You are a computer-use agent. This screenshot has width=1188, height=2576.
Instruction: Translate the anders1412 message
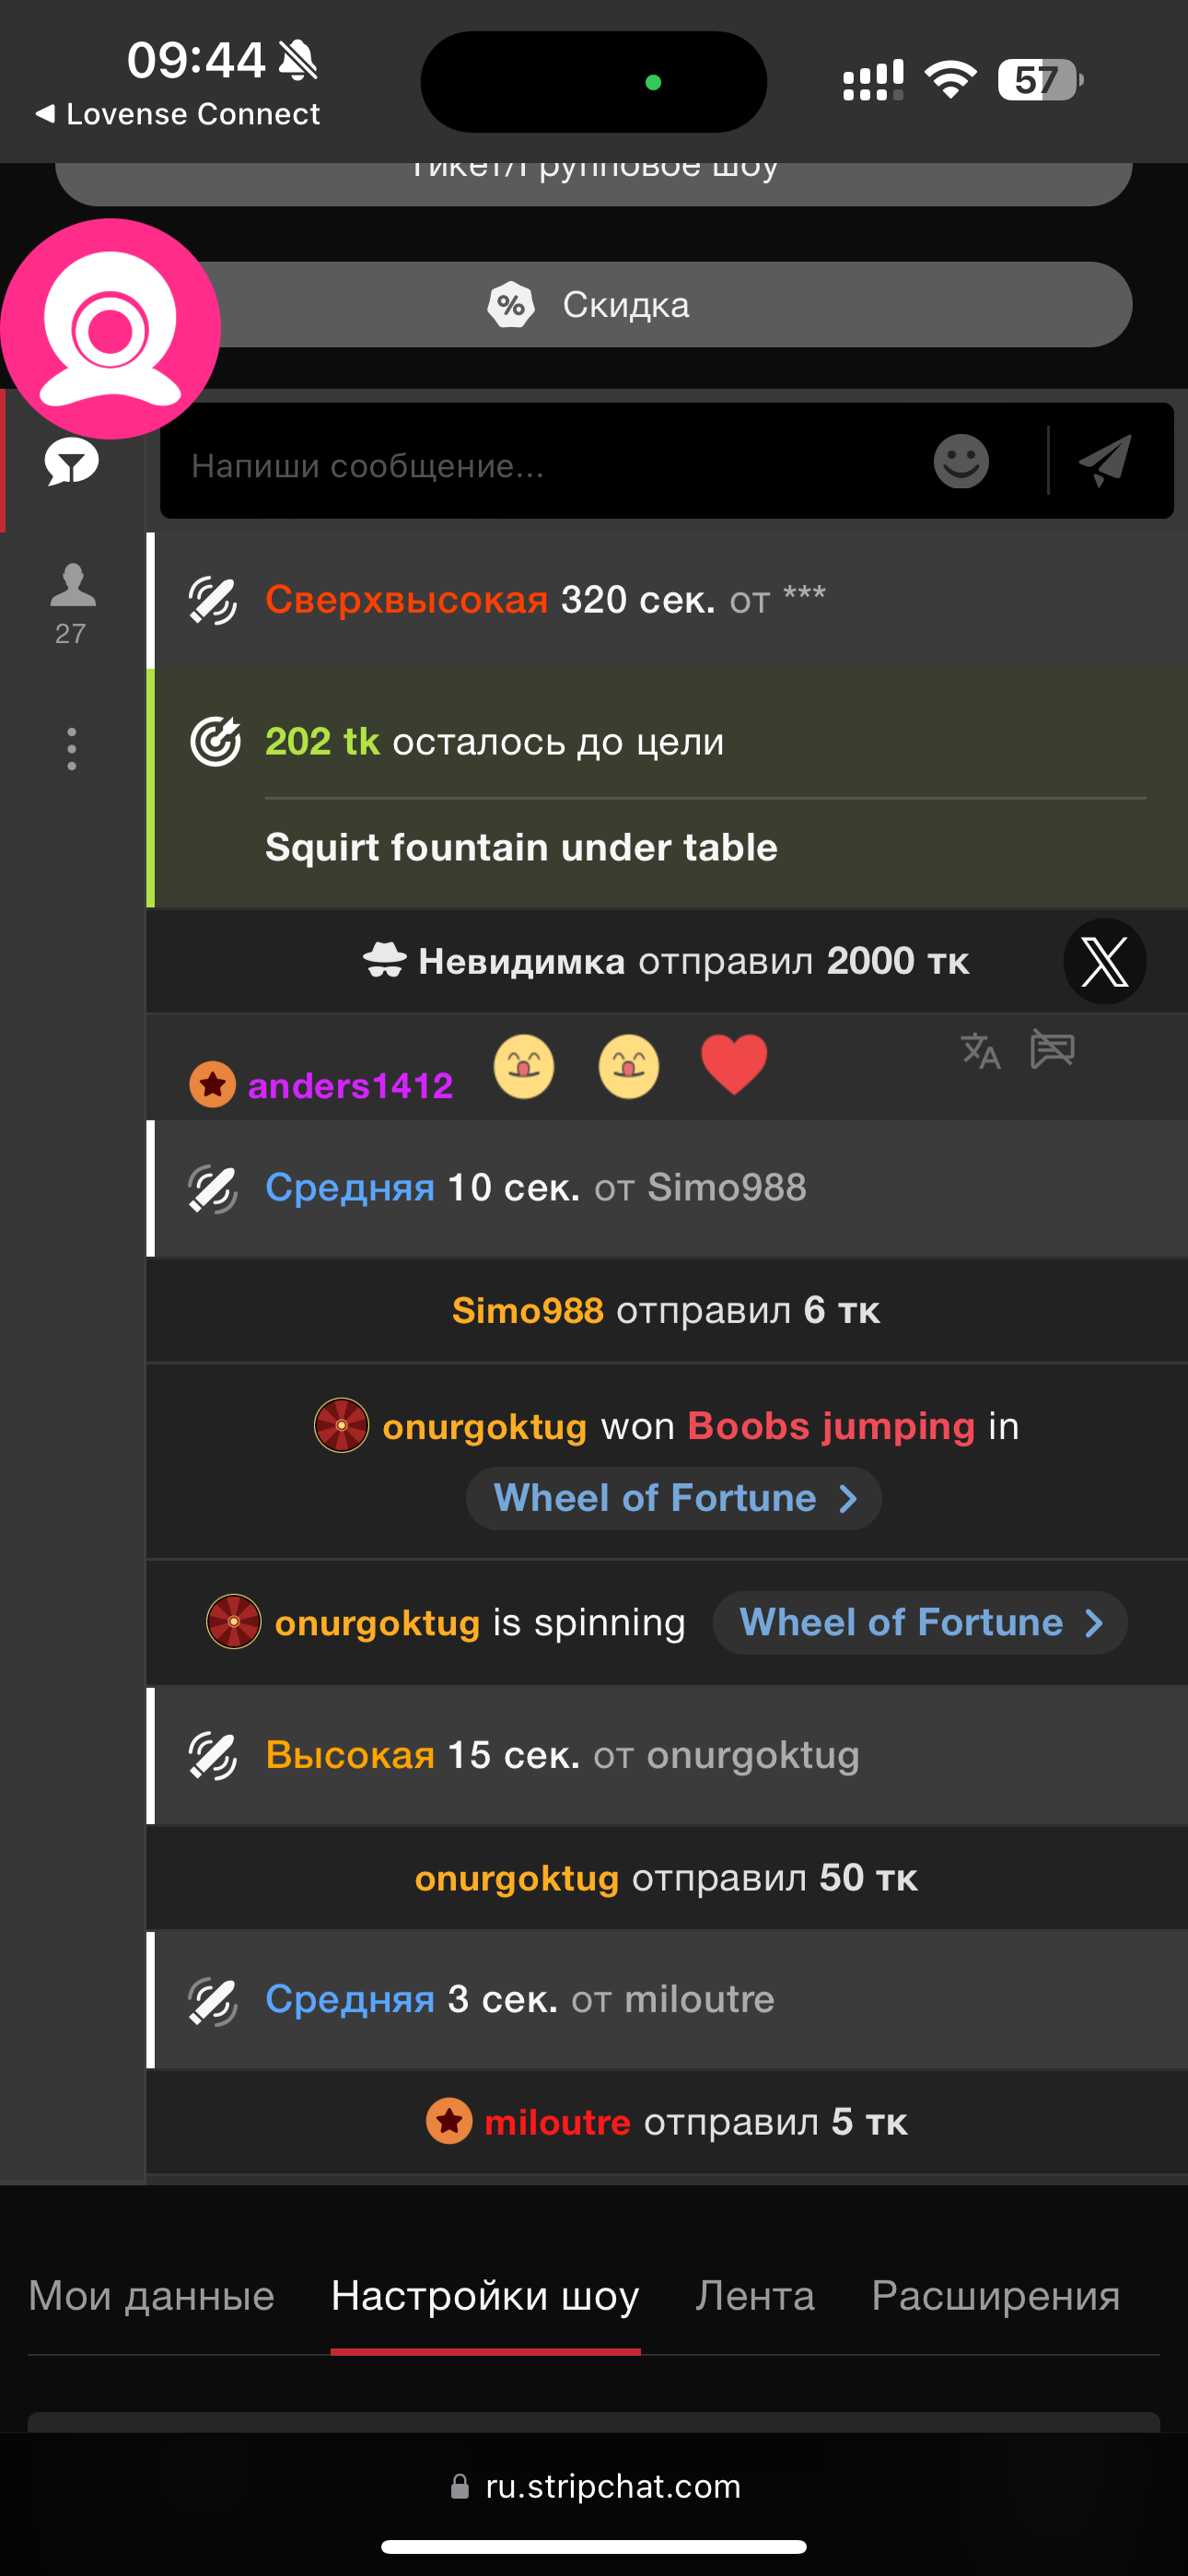point(980,1050)
